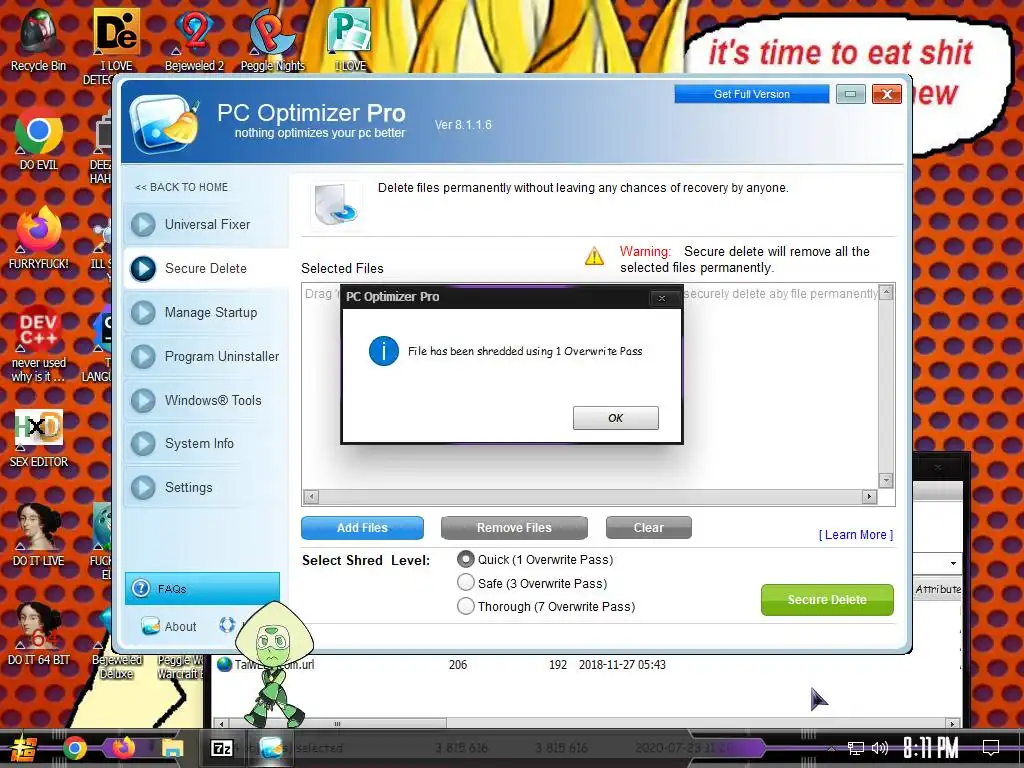Image resolution: width=1024 pixels, height=768 pixels.
Task: Open Recycle Bin desktop icon
Action: [39, 39]
